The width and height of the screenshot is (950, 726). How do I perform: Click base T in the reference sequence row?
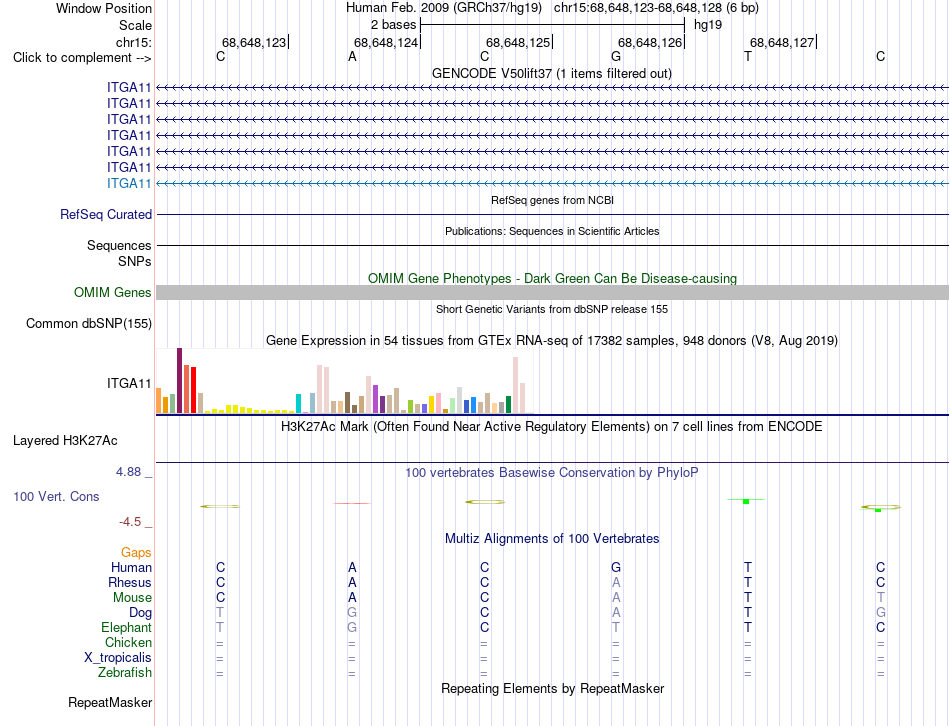(748, 56)
